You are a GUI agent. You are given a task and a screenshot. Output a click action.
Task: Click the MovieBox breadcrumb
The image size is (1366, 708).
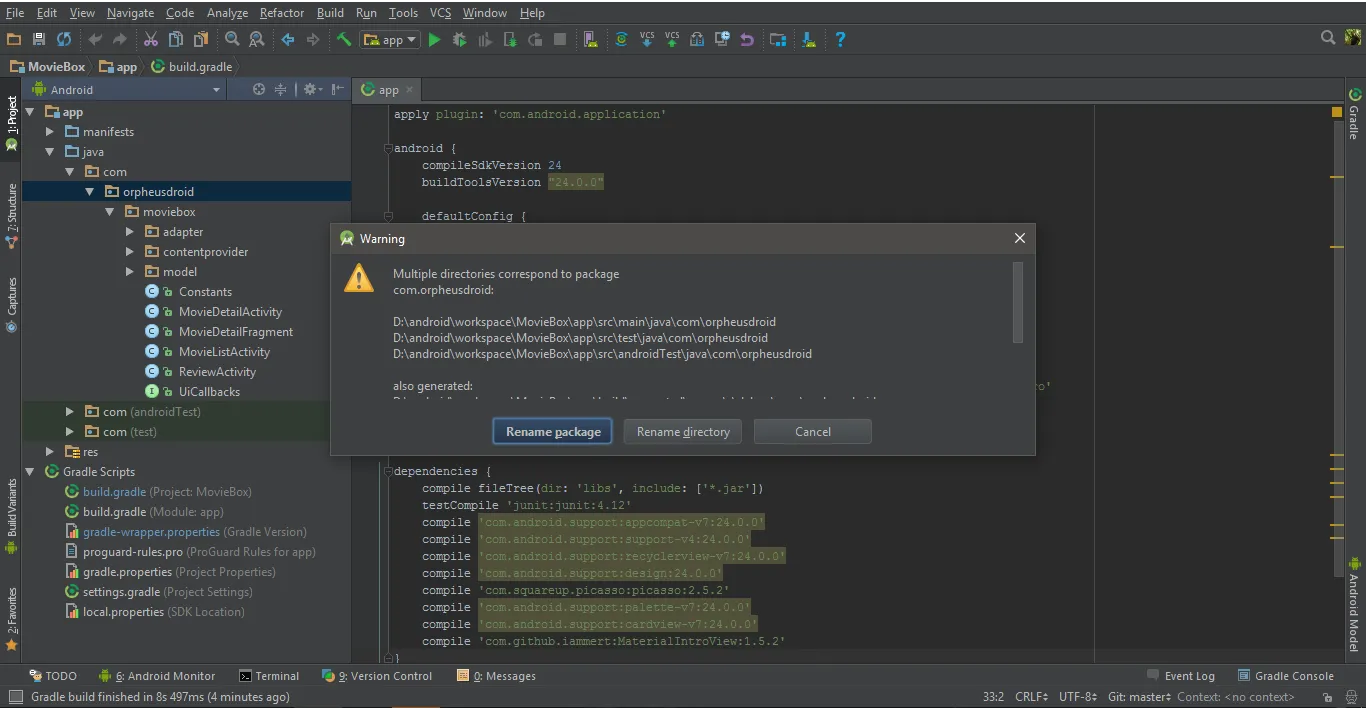pos(48,66)
